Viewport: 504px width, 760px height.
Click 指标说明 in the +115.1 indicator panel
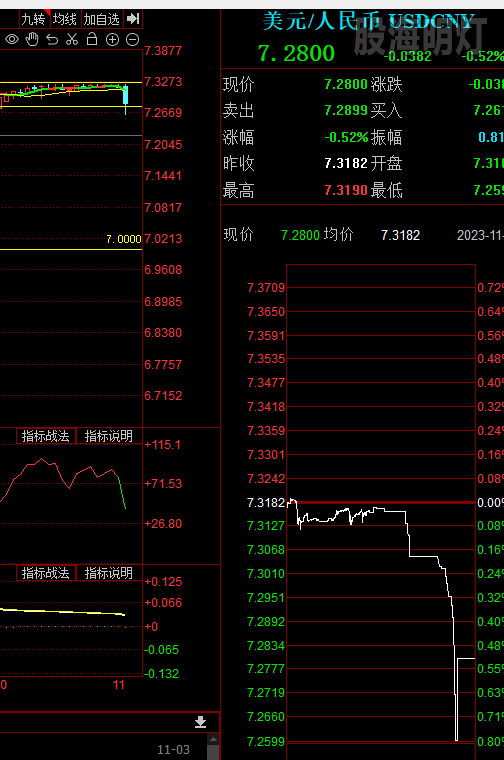coord(109,436)
